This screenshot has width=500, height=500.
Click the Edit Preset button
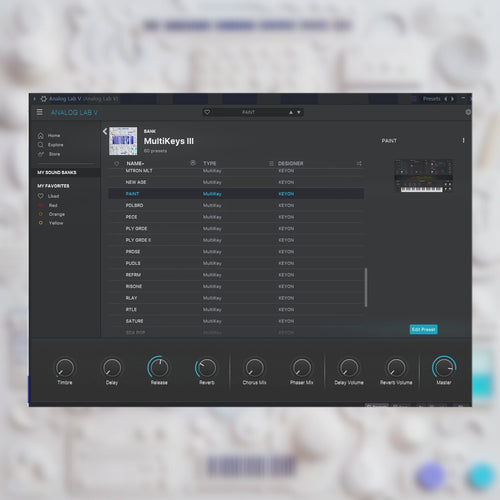pos(423,329)
